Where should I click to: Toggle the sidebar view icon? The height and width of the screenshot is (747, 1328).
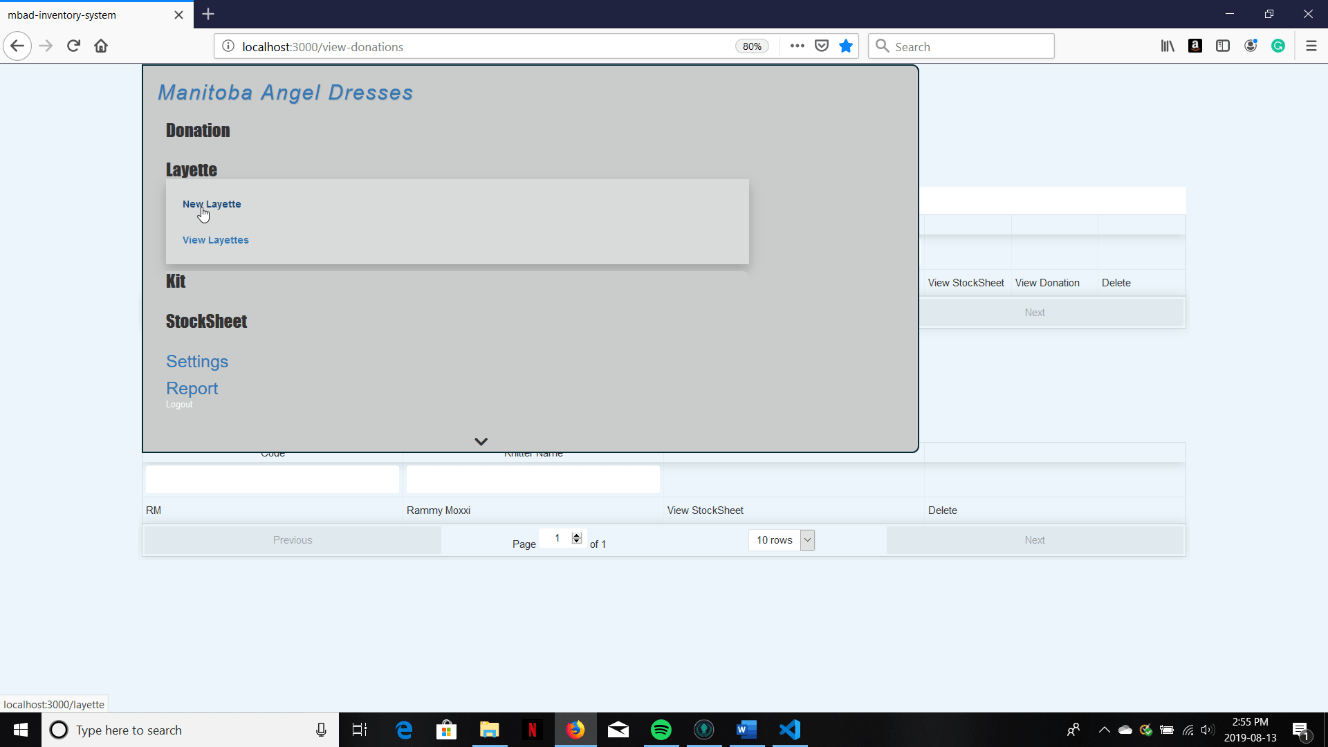coord(1222,46)
